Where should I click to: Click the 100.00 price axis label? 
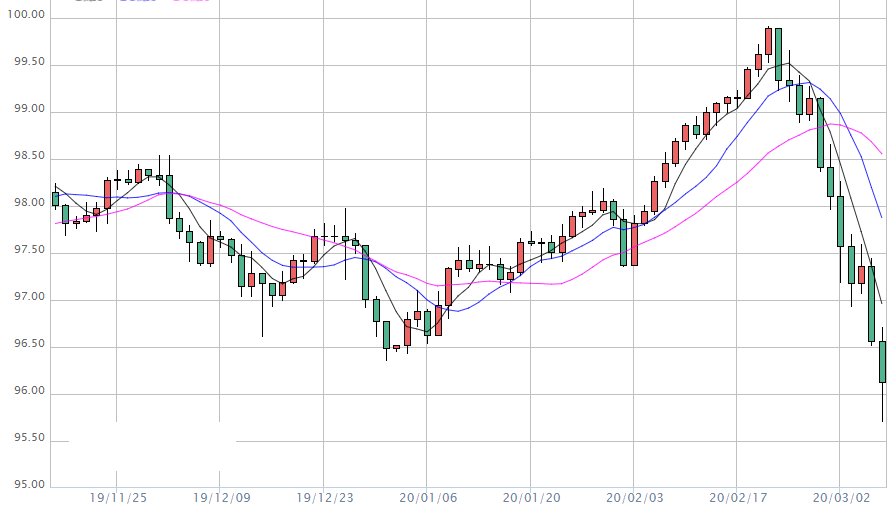coord(24,16)
